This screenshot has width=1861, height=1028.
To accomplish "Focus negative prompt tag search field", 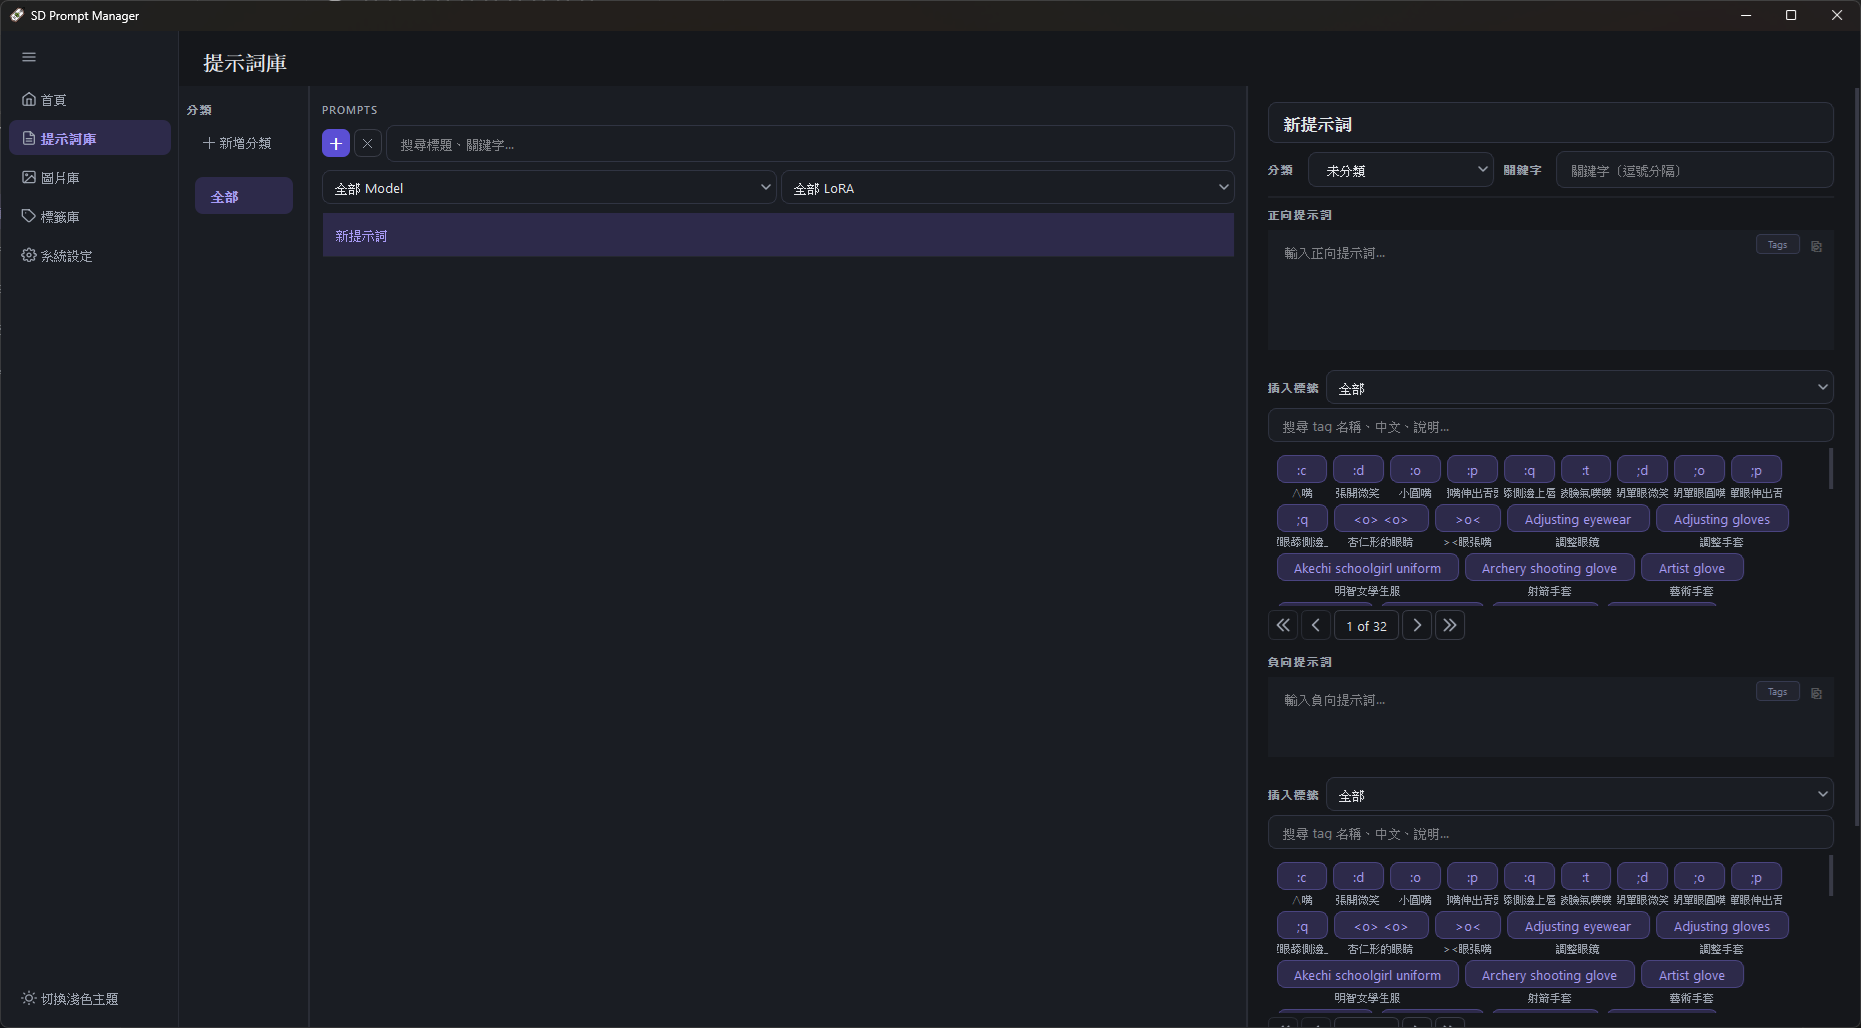I will click(x=1550, y=833).
